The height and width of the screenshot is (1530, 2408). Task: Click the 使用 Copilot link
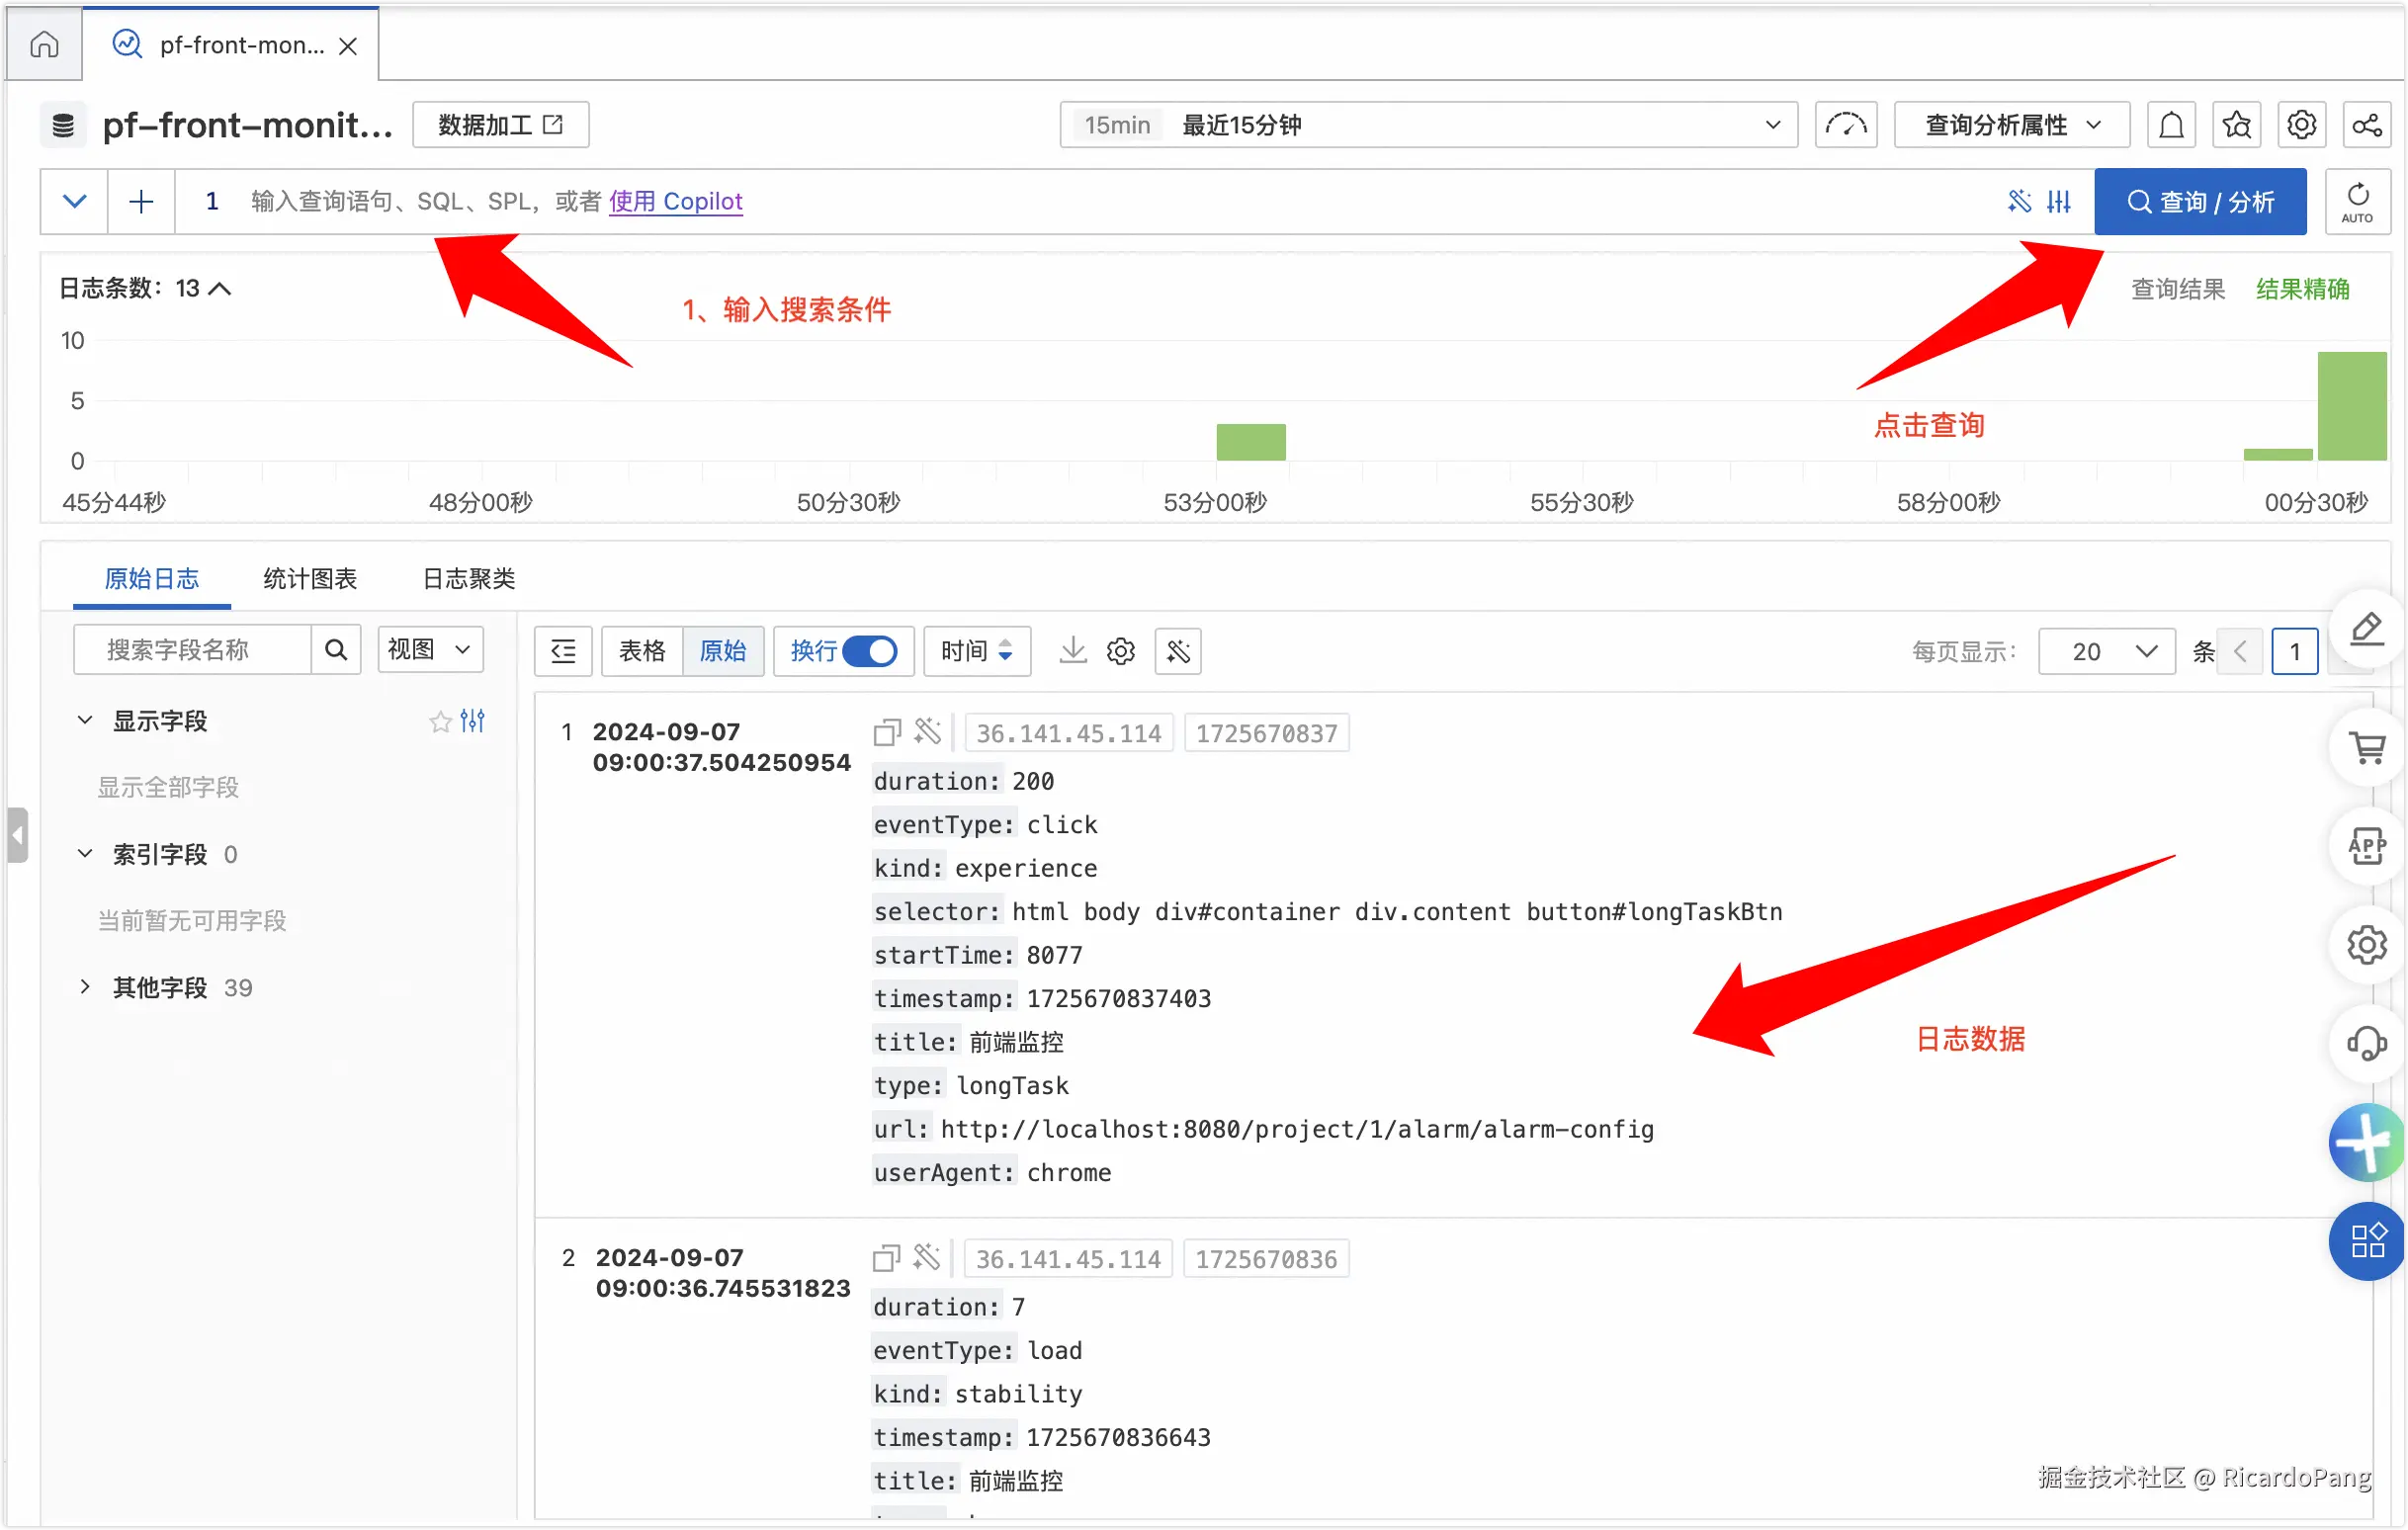pos(675,201)
